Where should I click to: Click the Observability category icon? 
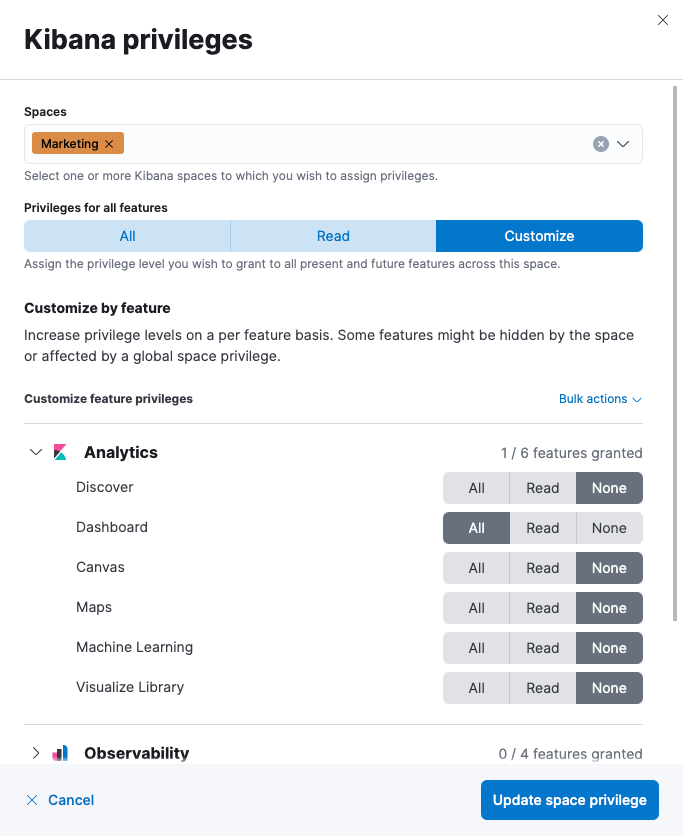(x=61, y=753)
